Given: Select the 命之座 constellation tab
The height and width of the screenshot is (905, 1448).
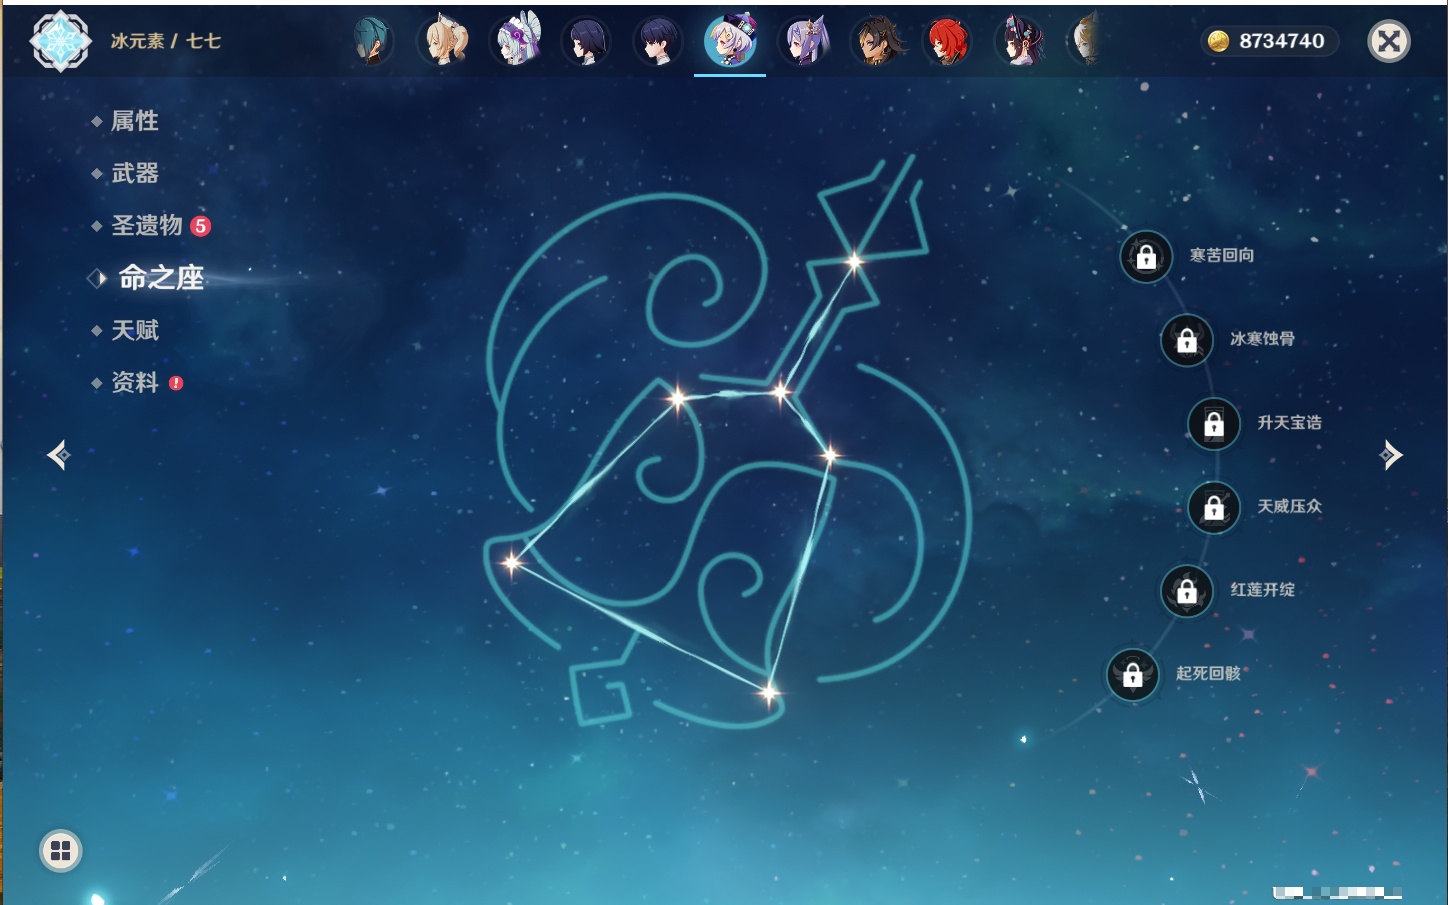Looking at the screenshot, I should click(160, 277).
